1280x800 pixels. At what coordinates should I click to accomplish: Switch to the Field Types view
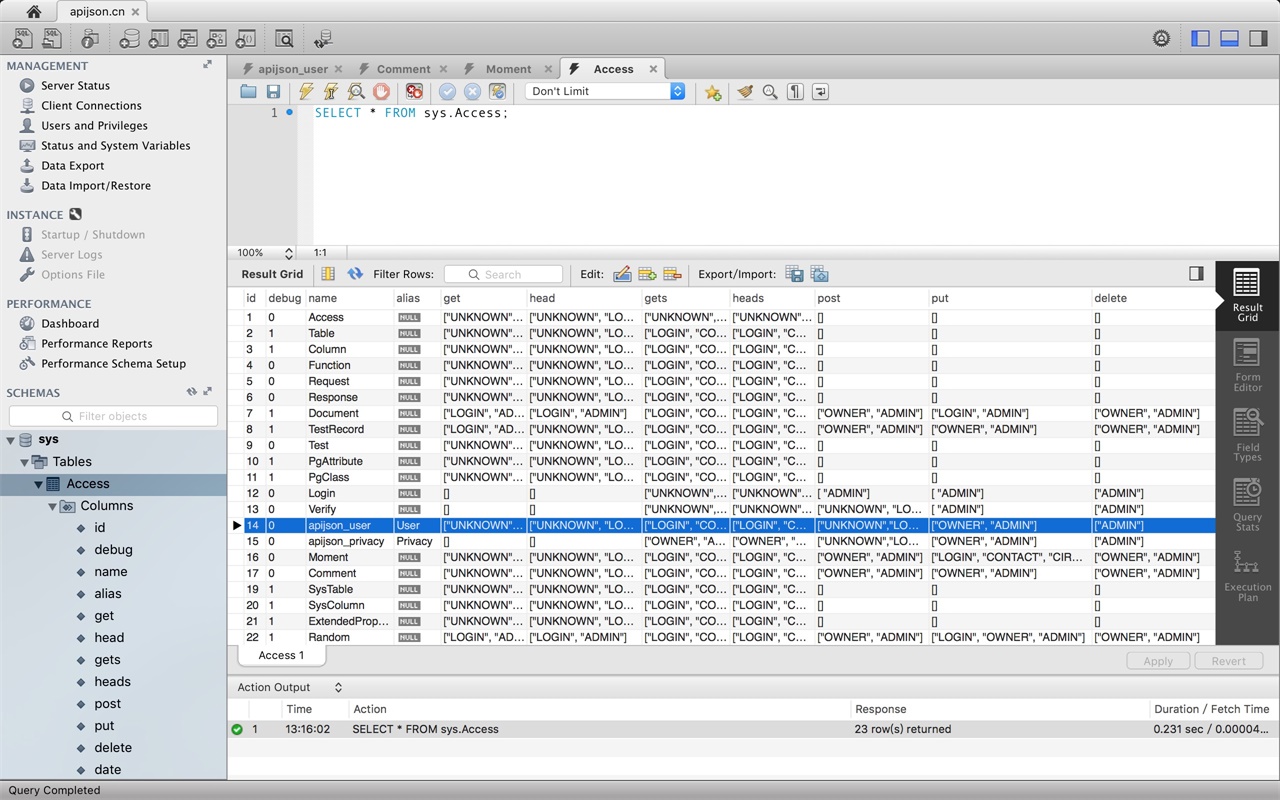(x=1247, y=435)
